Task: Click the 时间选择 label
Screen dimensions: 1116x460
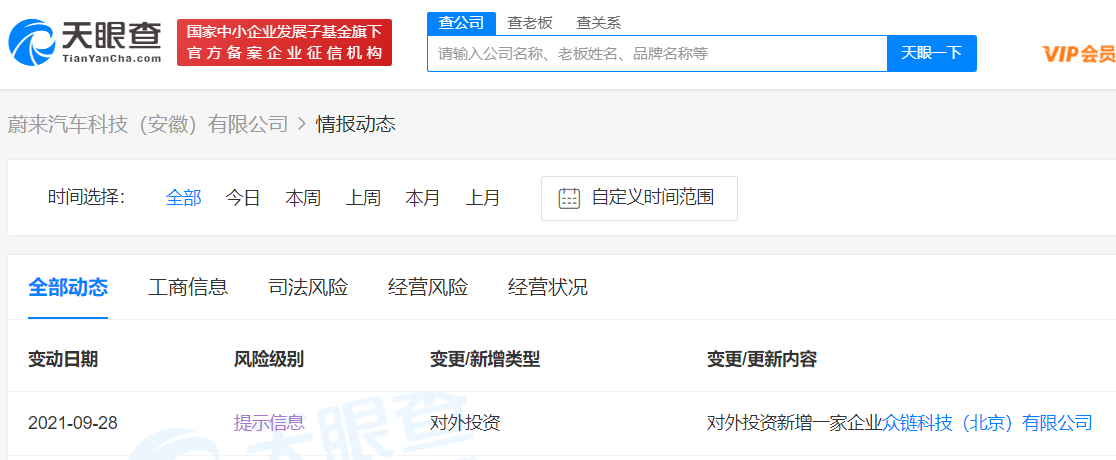Action: [87, 197]
